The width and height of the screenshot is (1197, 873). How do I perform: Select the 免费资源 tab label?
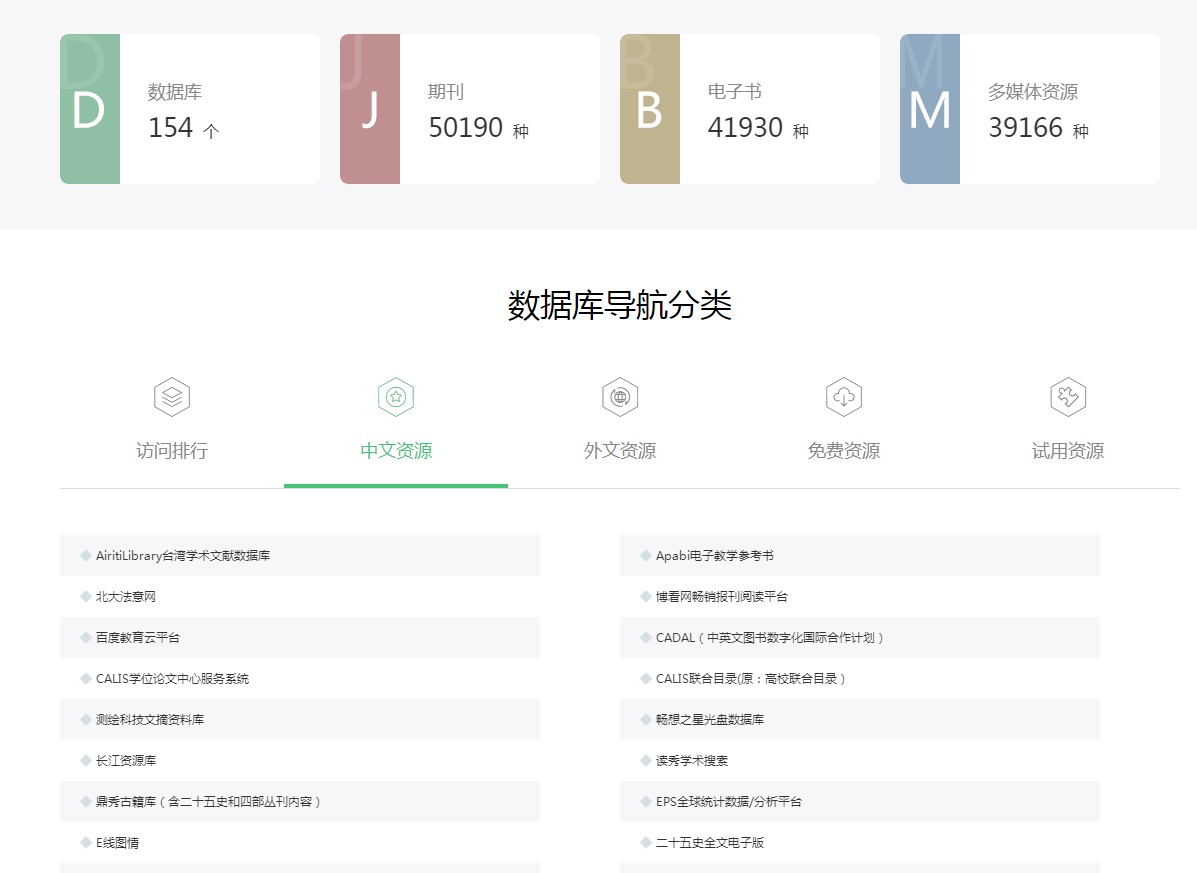click(x=844, y=451)
